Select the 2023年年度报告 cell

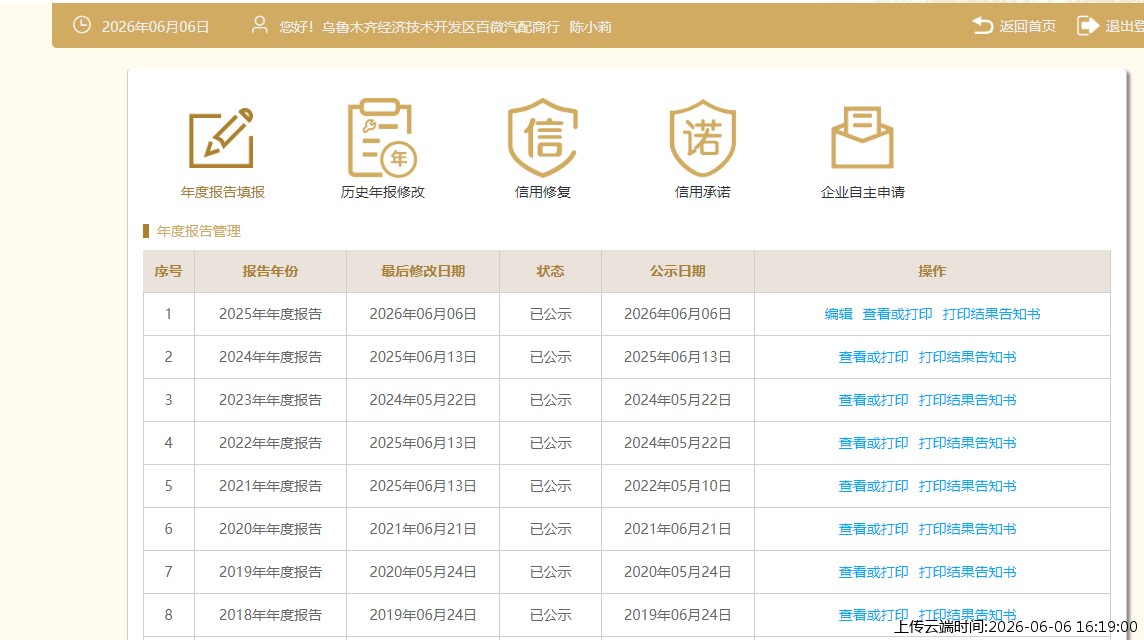[x=270, y=400]
